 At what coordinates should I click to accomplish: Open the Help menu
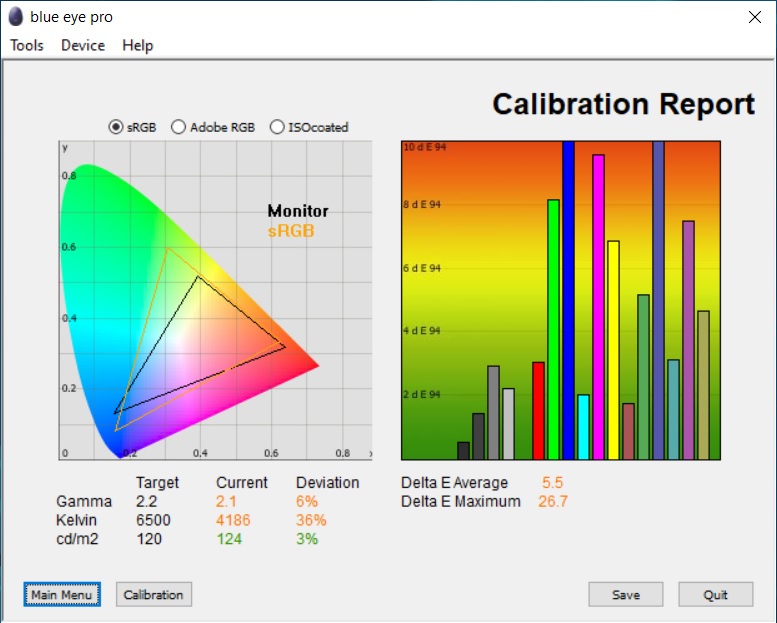tap(138, 45)
